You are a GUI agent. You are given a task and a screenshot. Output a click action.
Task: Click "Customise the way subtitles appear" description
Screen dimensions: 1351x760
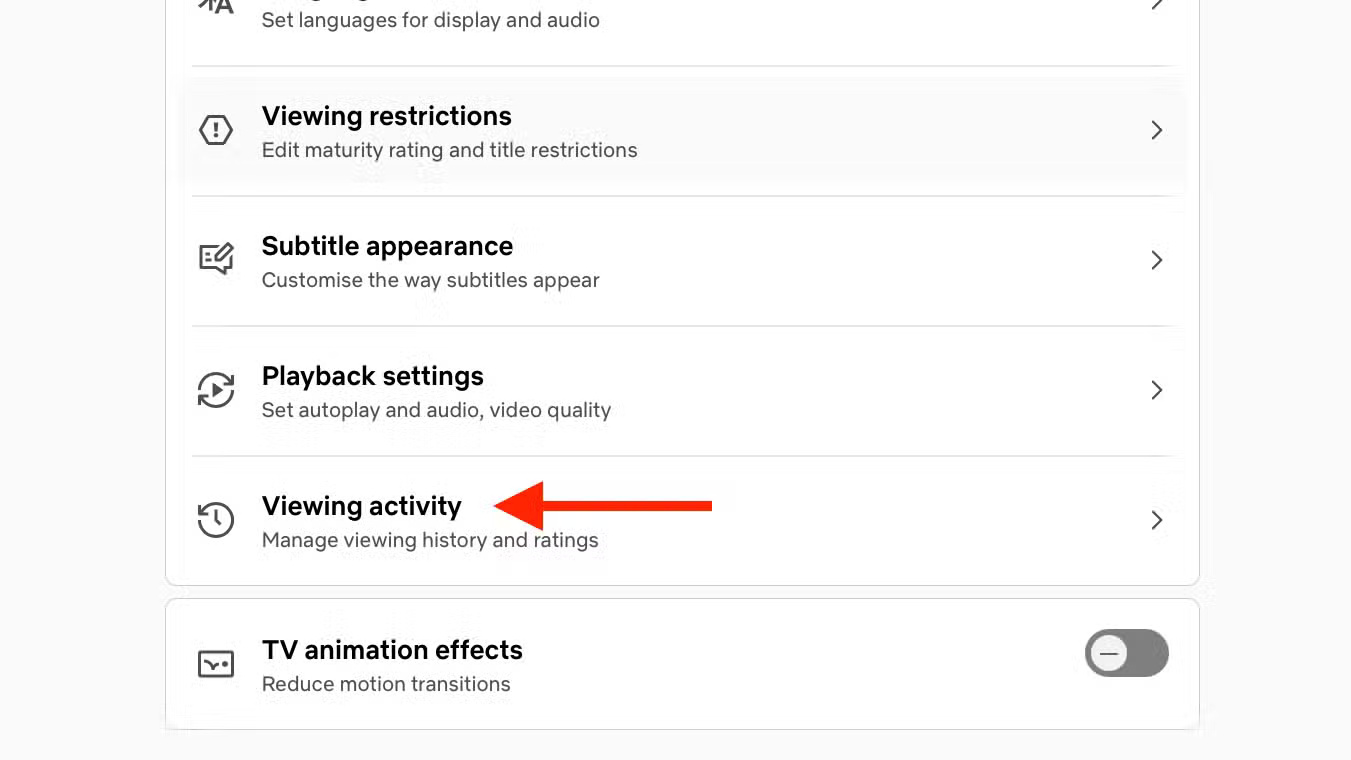[430, 281]
